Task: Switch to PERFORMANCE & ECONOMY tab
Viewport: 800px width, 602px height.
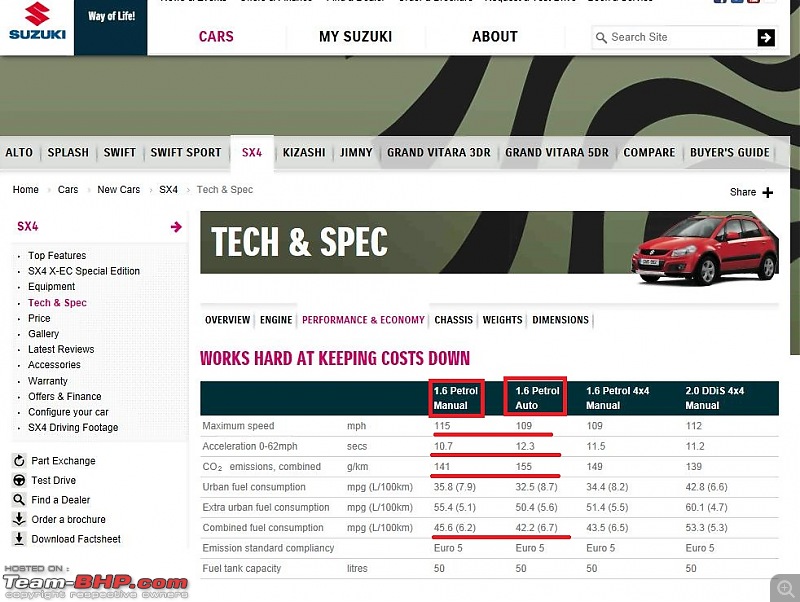Action: pyautogui.click(x=363, y=320)
